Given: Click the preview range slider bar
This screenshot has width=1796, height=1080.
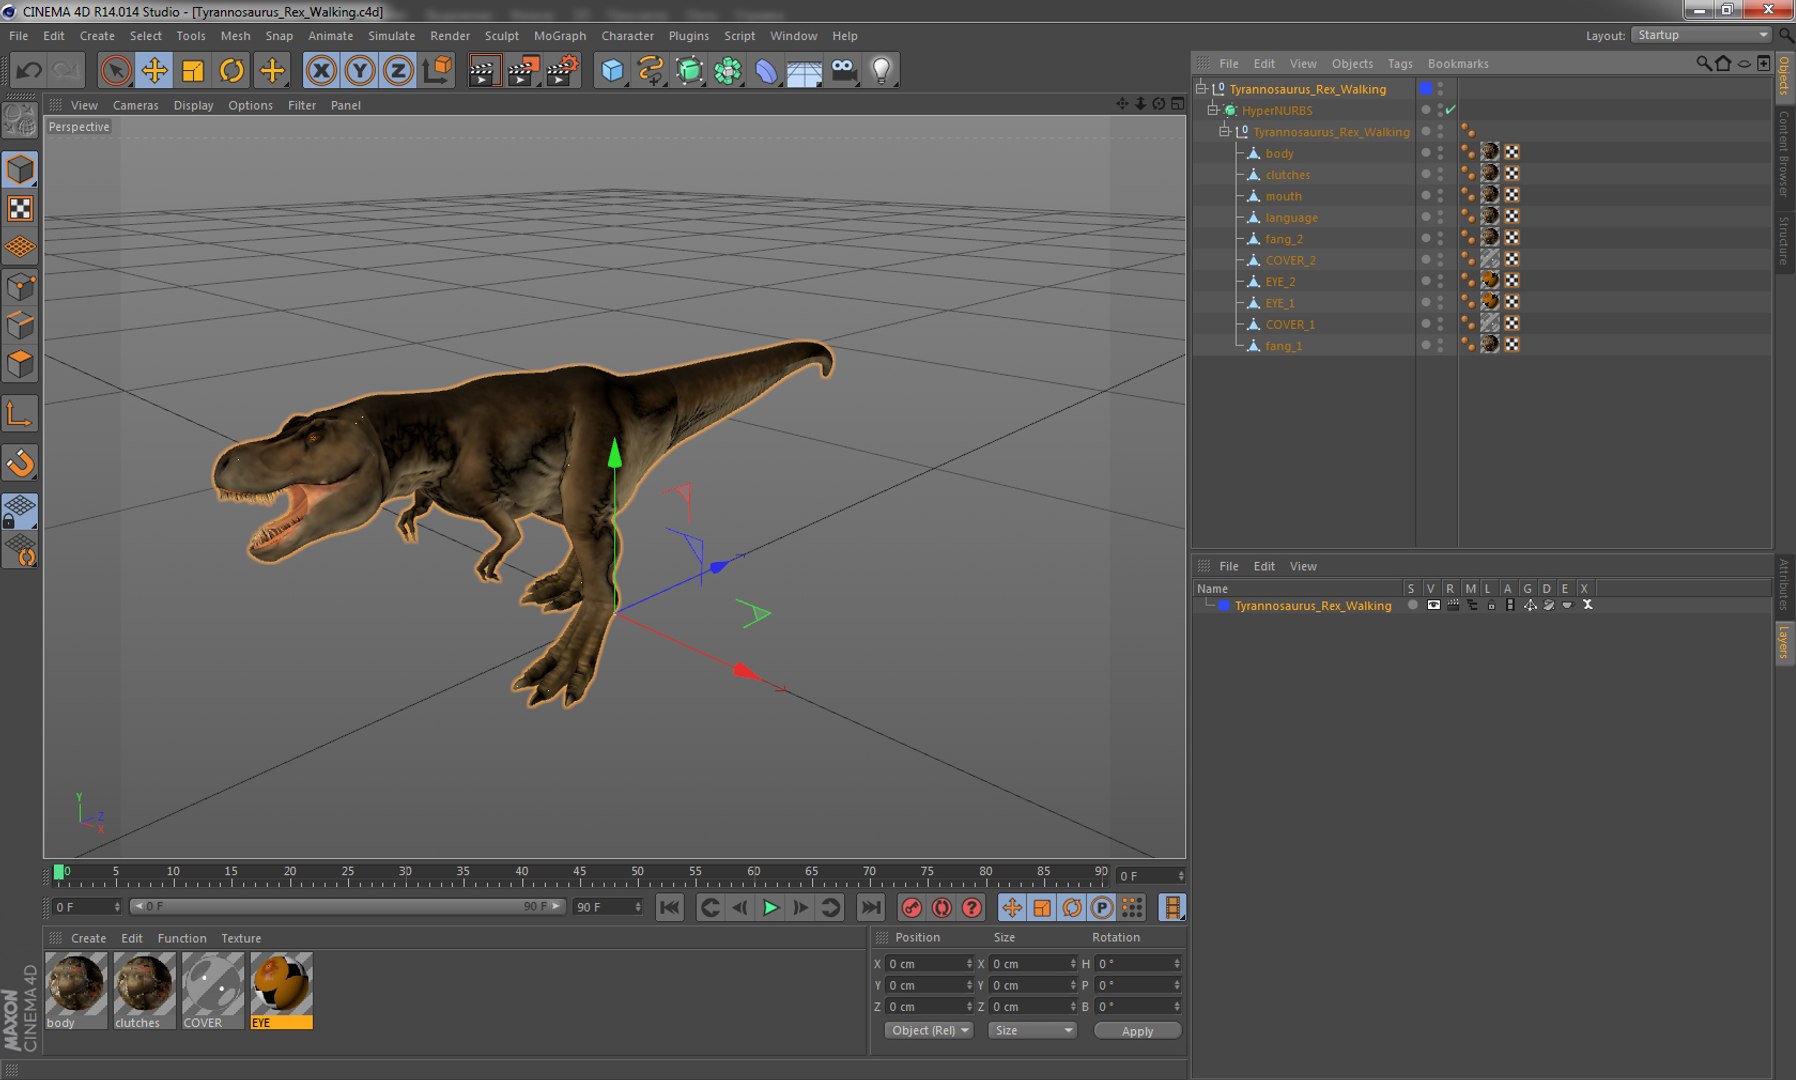Looking at the screenshot, I should coord(347,906).
